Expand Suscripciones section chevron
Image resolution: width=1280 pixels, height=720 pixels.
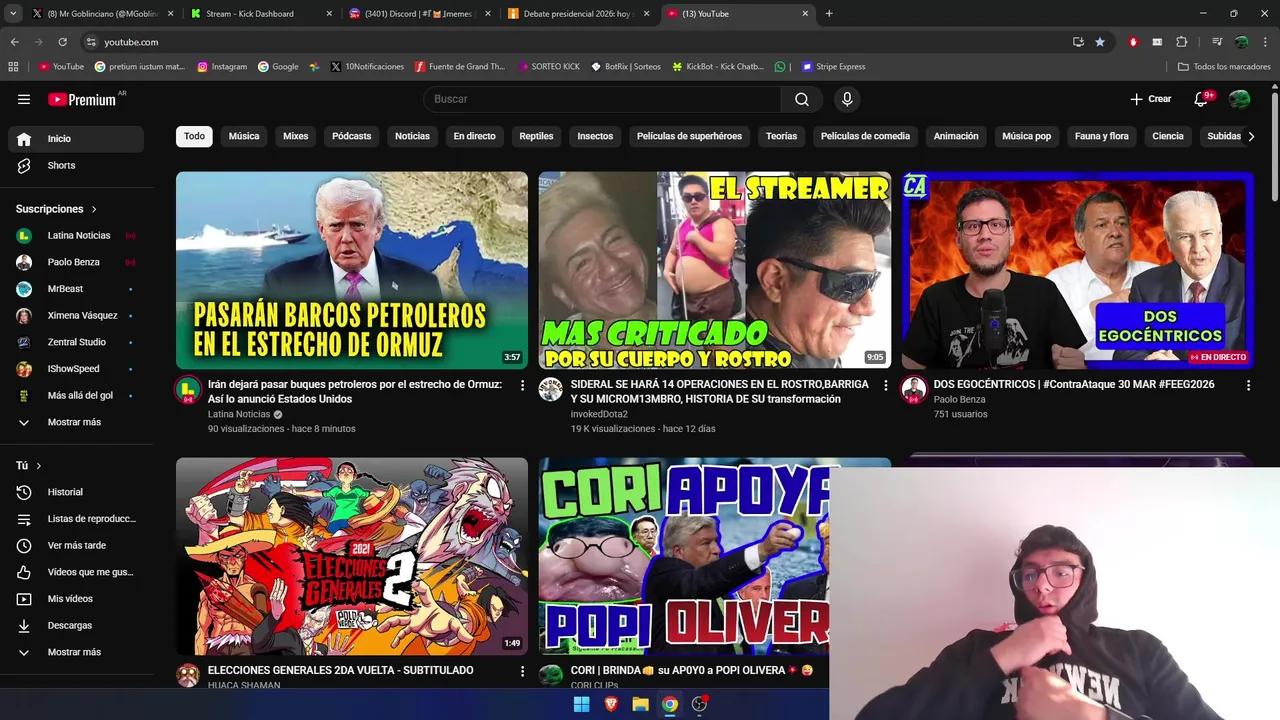[94, 209]
